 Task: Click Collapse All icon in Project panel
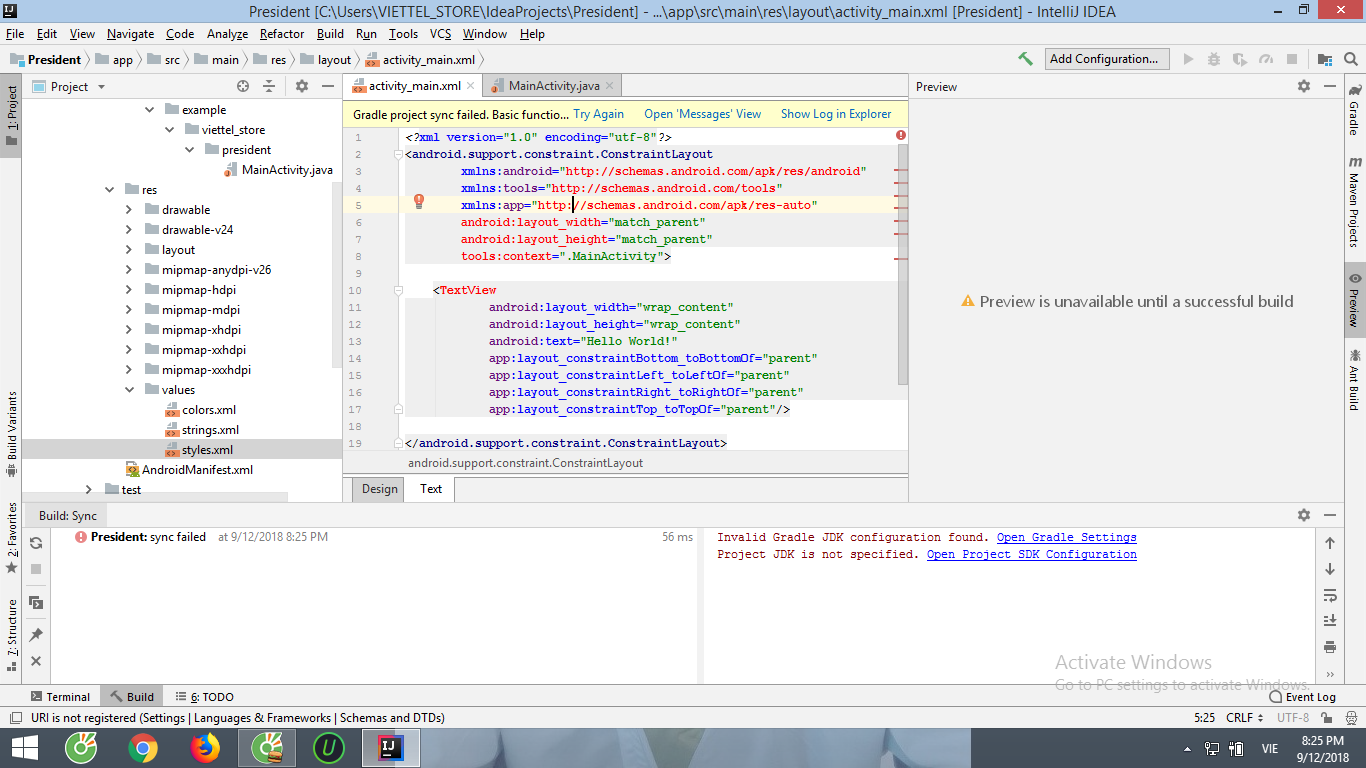click(x=269, y=87)
